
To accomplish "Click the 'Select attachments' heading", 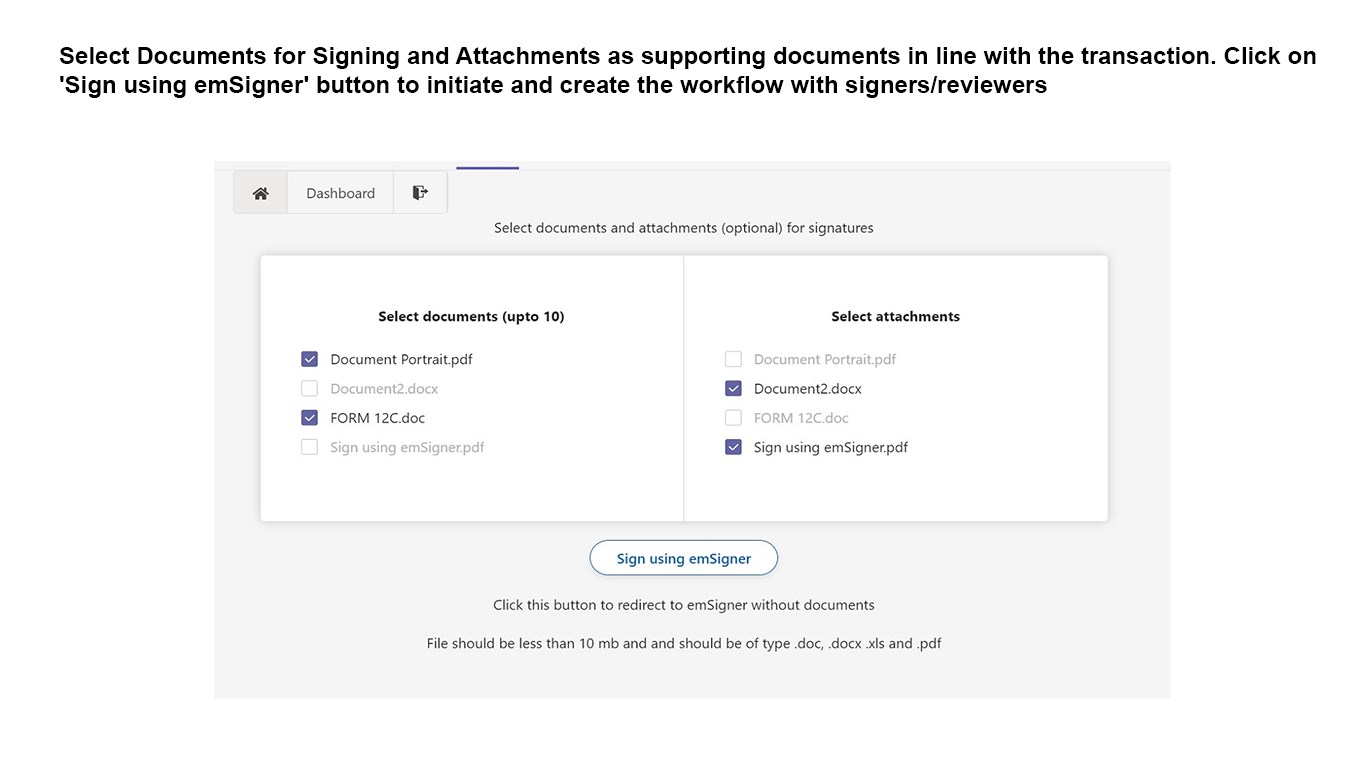I will 895,317.
